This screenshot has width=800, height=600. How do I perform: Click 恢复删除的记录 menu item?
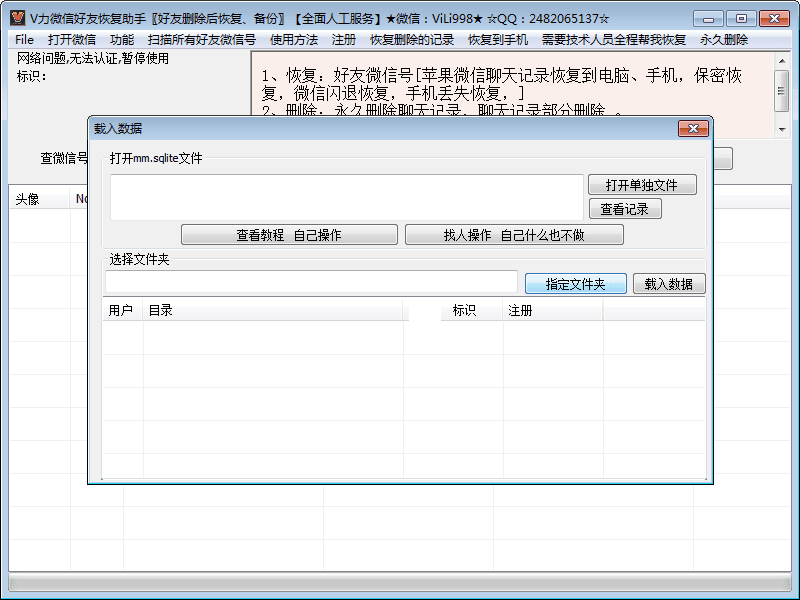(412, 40)
